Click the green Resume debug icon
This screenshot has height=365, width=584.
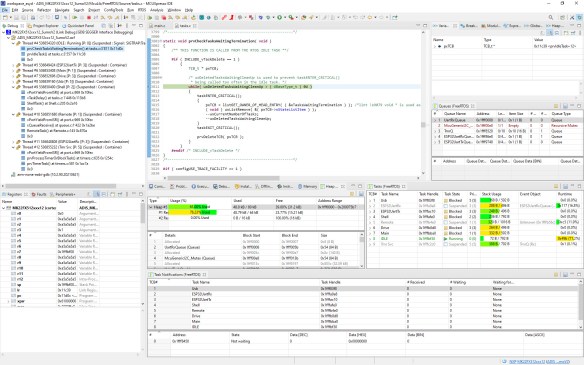pos(74,18)
